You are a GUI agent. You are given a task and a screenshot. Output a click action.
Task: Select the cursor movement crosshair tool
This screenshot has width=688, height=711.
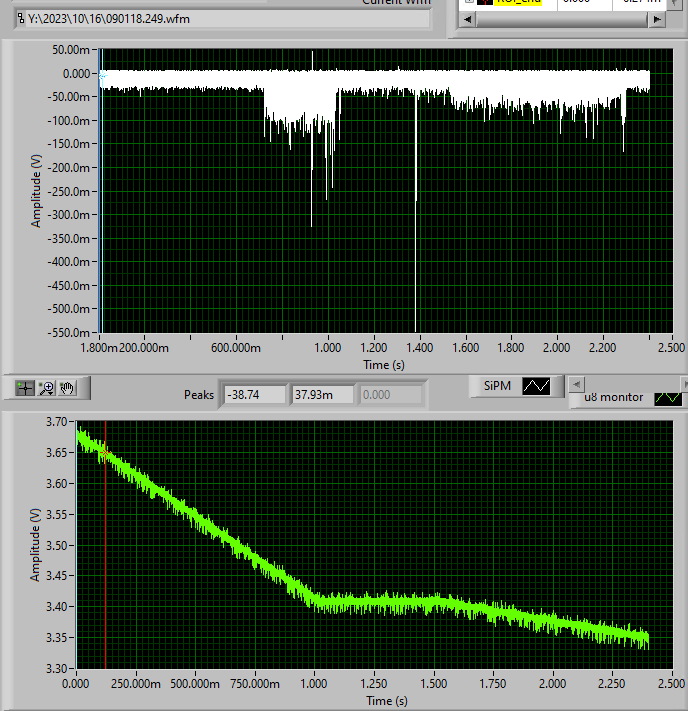(x=25, y=388)
